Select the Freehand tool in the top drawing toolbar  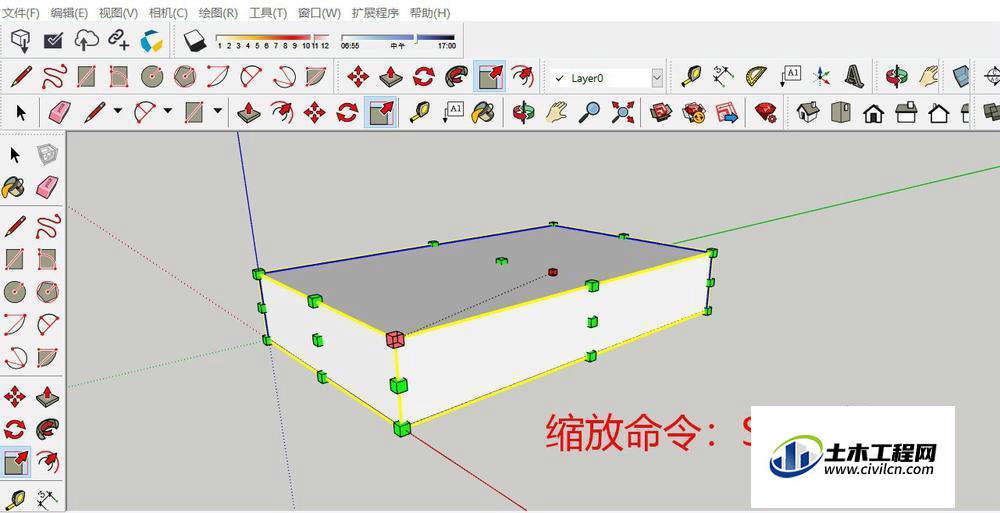pos(54,77)
